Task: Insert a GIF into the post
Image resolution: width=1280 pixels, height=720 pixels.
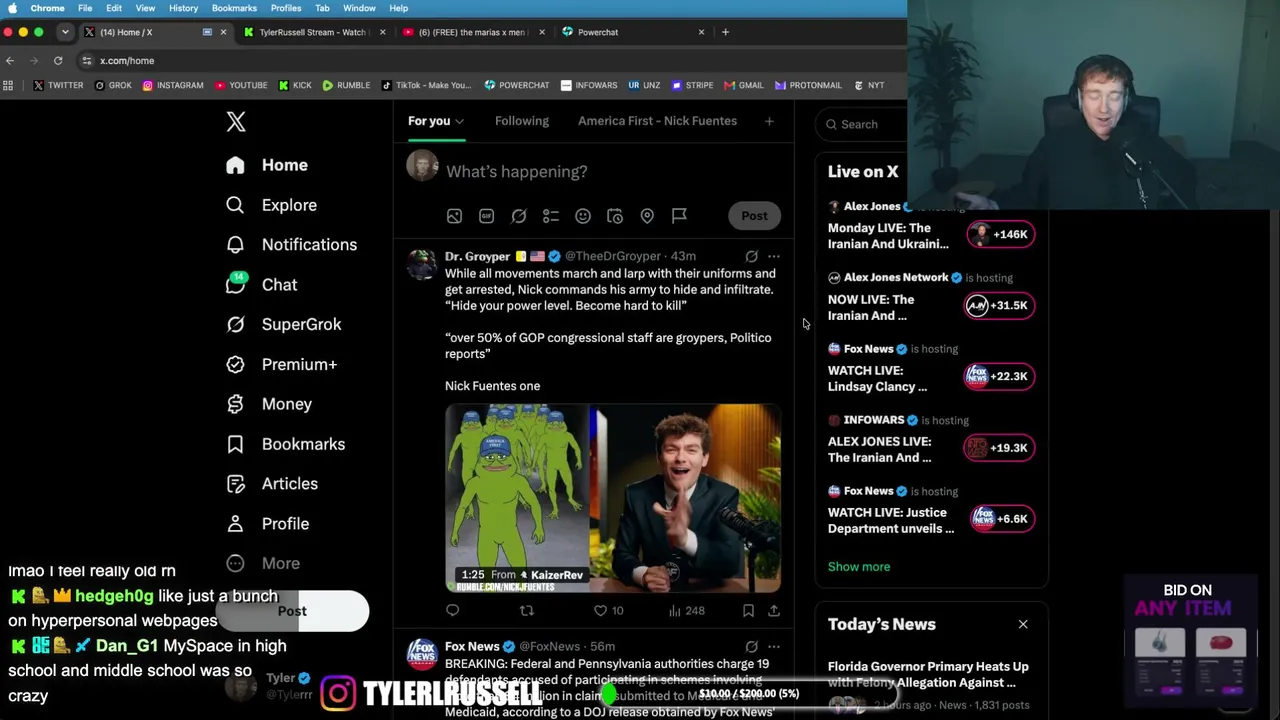Action: pos(486,216)
